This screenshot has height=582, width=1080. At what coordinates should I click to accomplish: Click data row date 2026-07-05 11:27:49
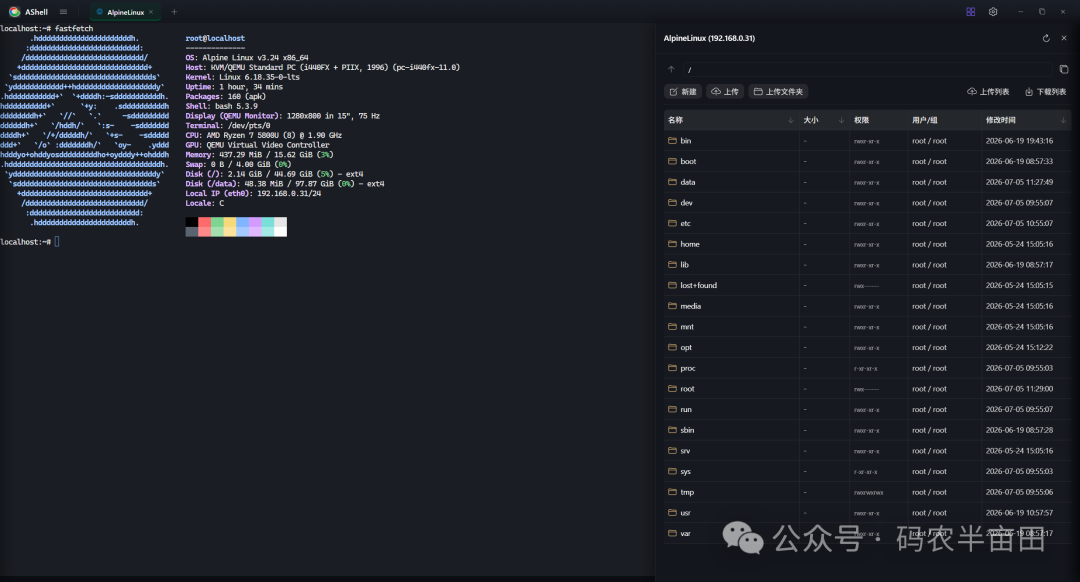[x=1019, y=183]
